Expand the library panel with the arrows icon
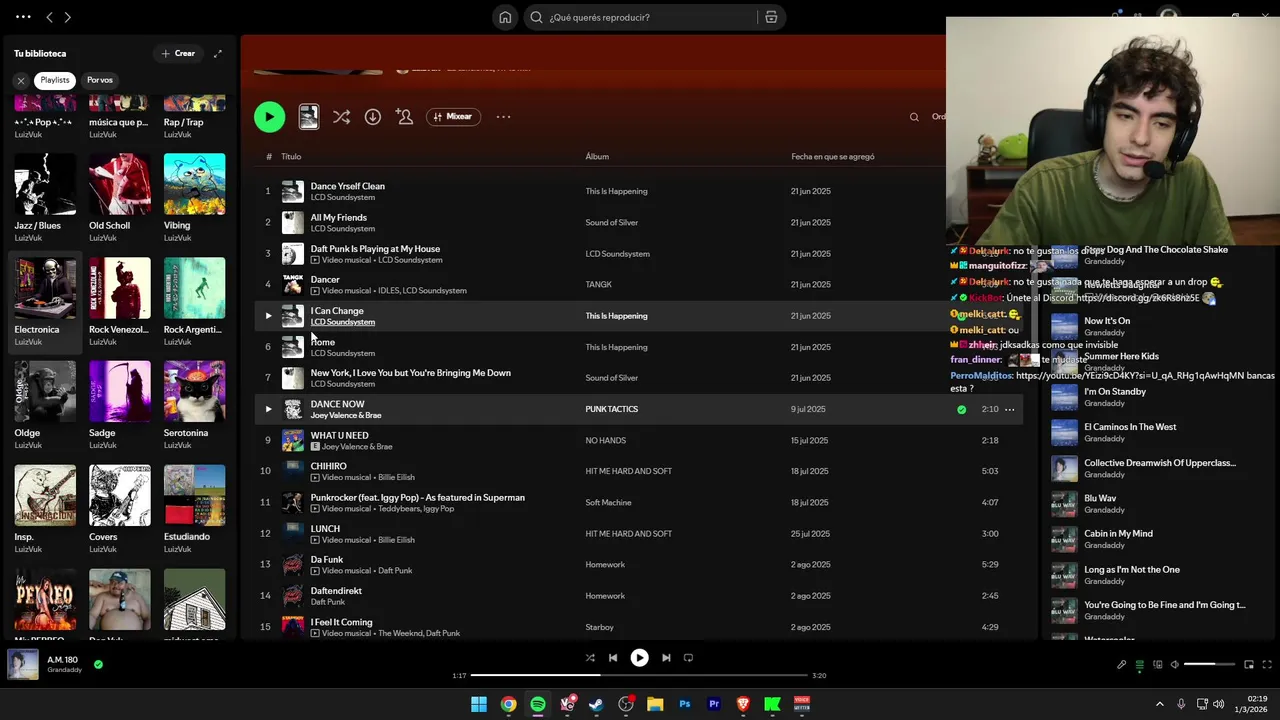1280x720 pixels. click(x=217, y=53)
